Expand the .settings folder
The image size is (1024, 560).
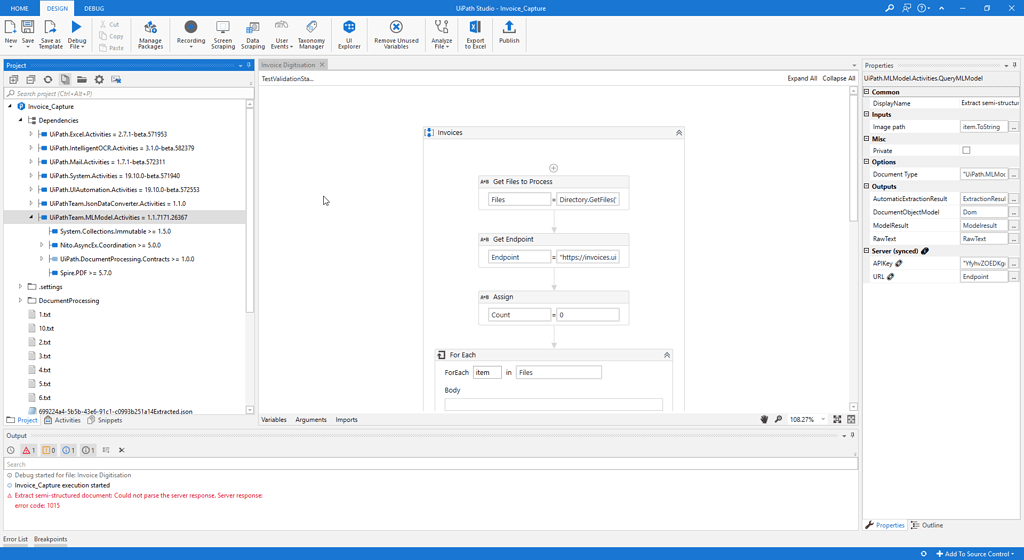pyautogui.click(x=20, y=287)
